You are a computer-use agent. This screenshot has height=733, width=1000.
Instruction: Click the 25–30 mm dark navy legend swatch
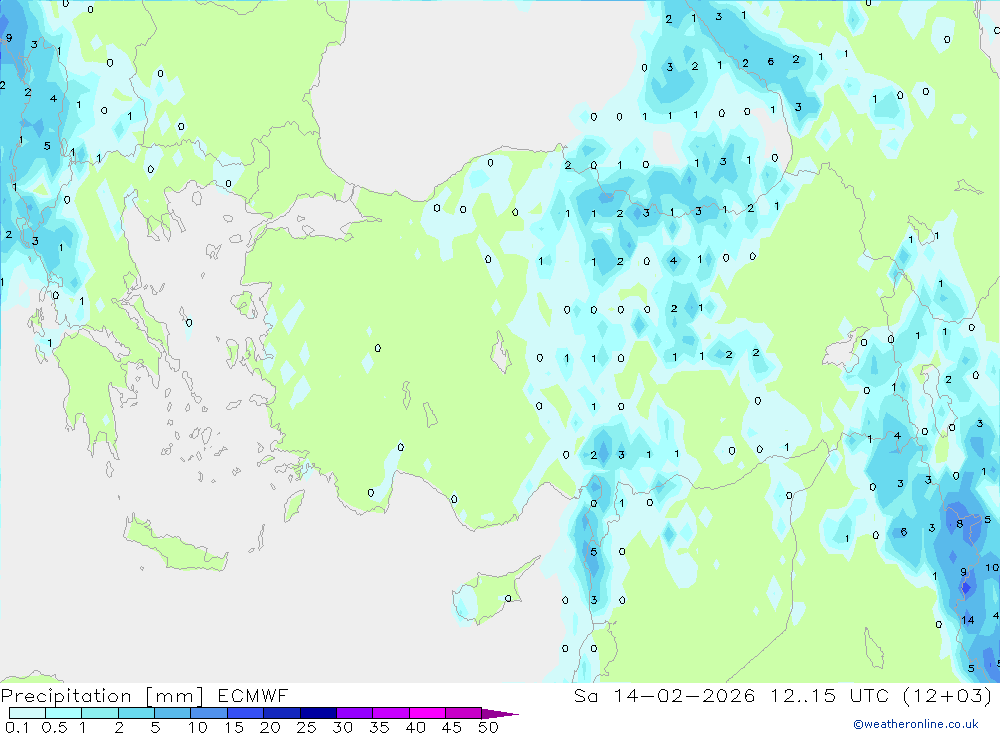pos(318,713)
